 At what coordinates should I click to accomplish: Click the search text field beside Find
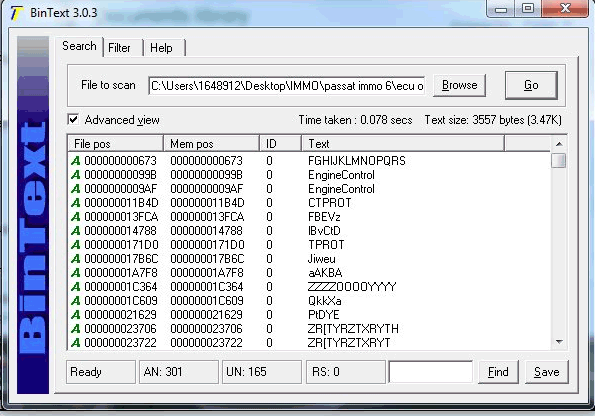click(x=431, y=372)
